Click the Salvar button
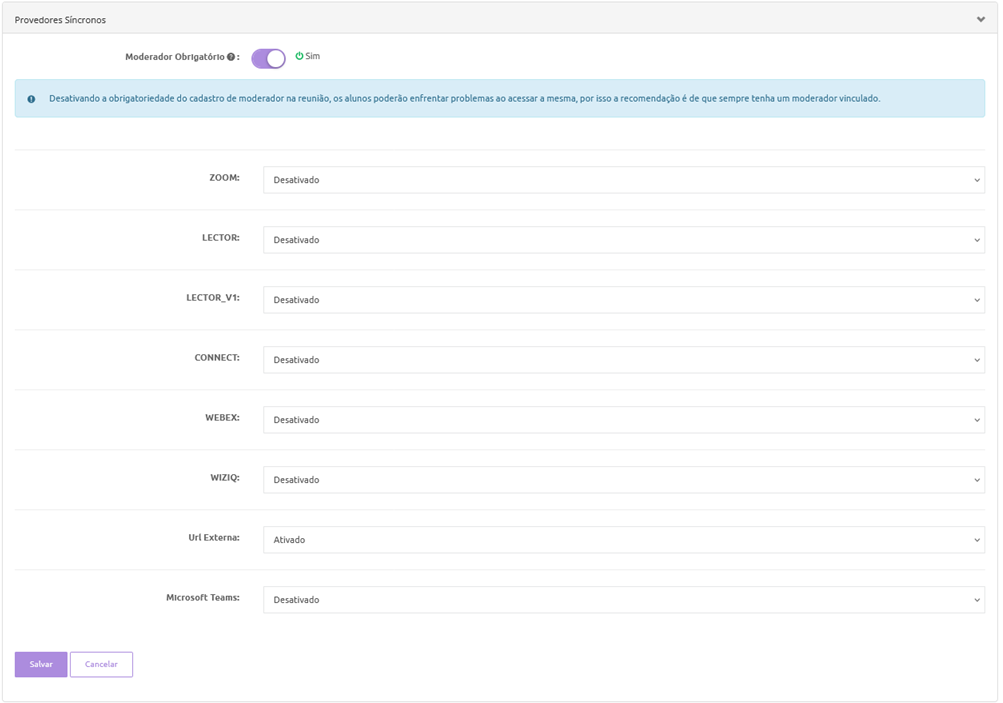 pyautogui.click(x=41, y=665)
